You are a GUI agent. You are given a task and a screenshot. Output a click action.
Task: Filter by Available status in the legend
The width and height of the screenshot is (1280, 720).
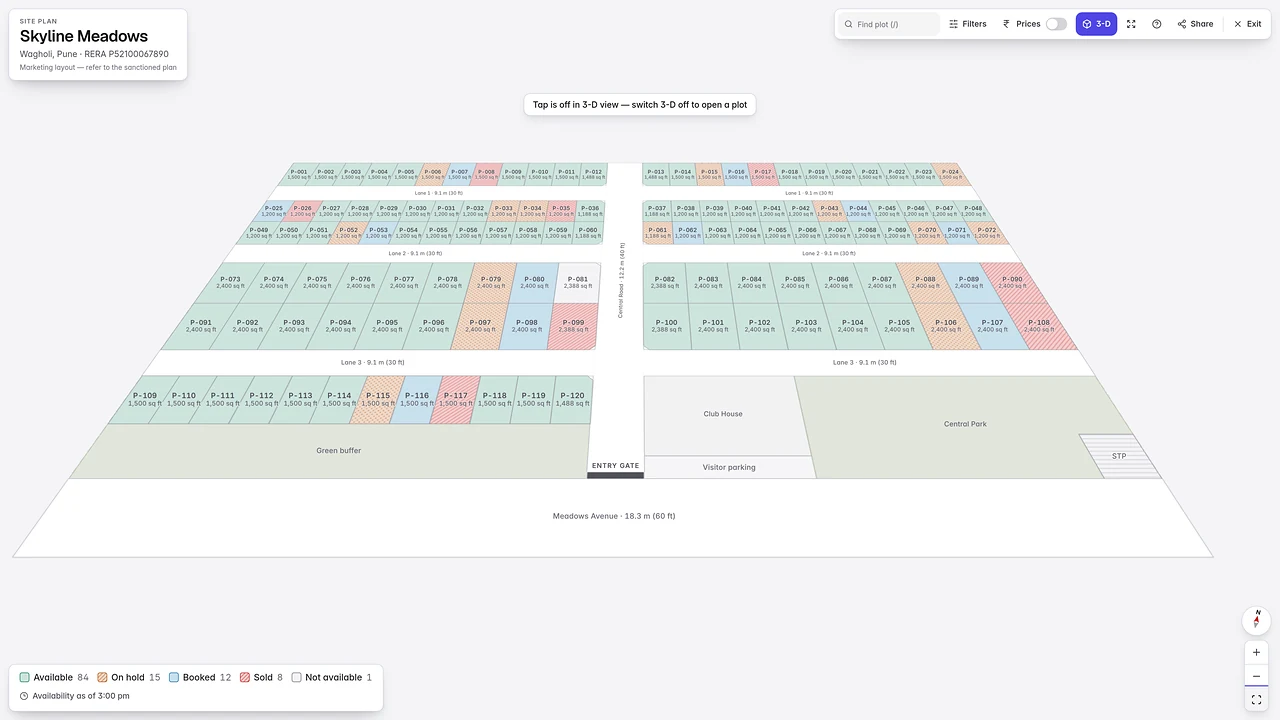coord(54,677)
